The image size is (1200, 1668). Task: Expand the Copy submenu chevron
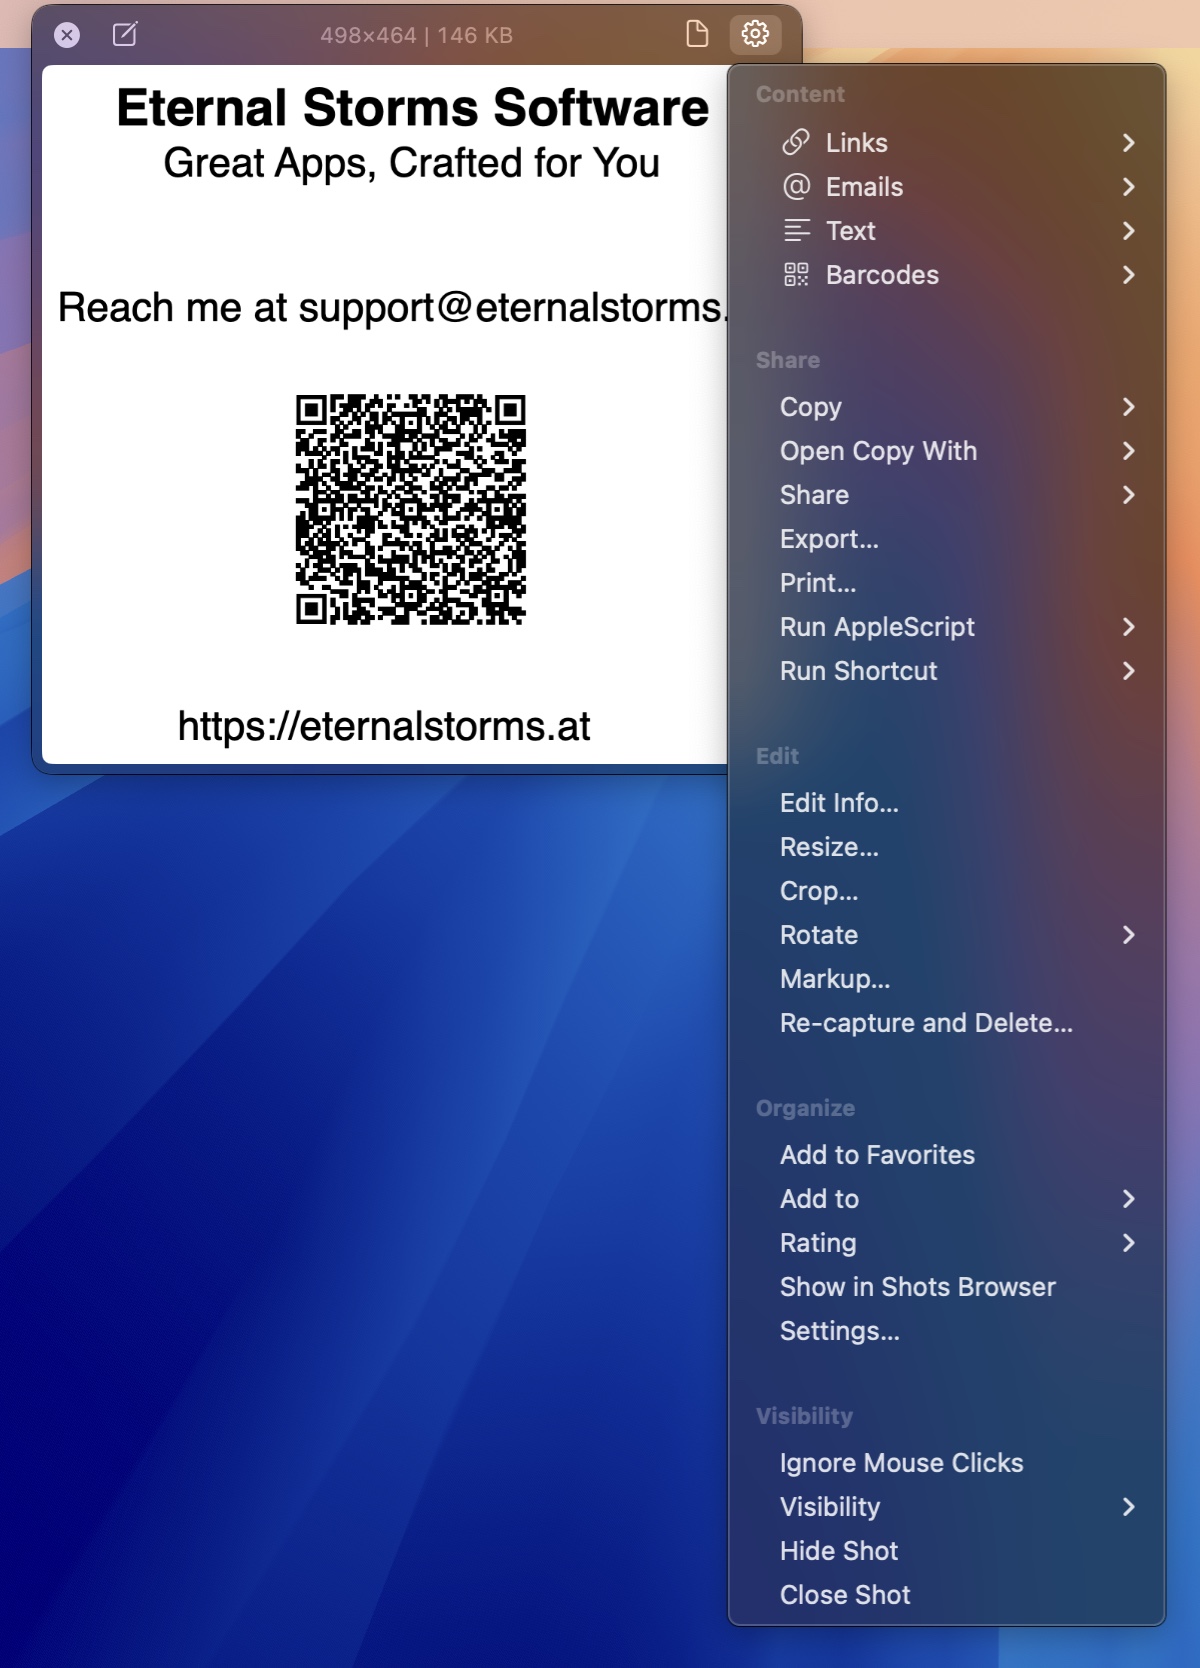click(1129, 407)
